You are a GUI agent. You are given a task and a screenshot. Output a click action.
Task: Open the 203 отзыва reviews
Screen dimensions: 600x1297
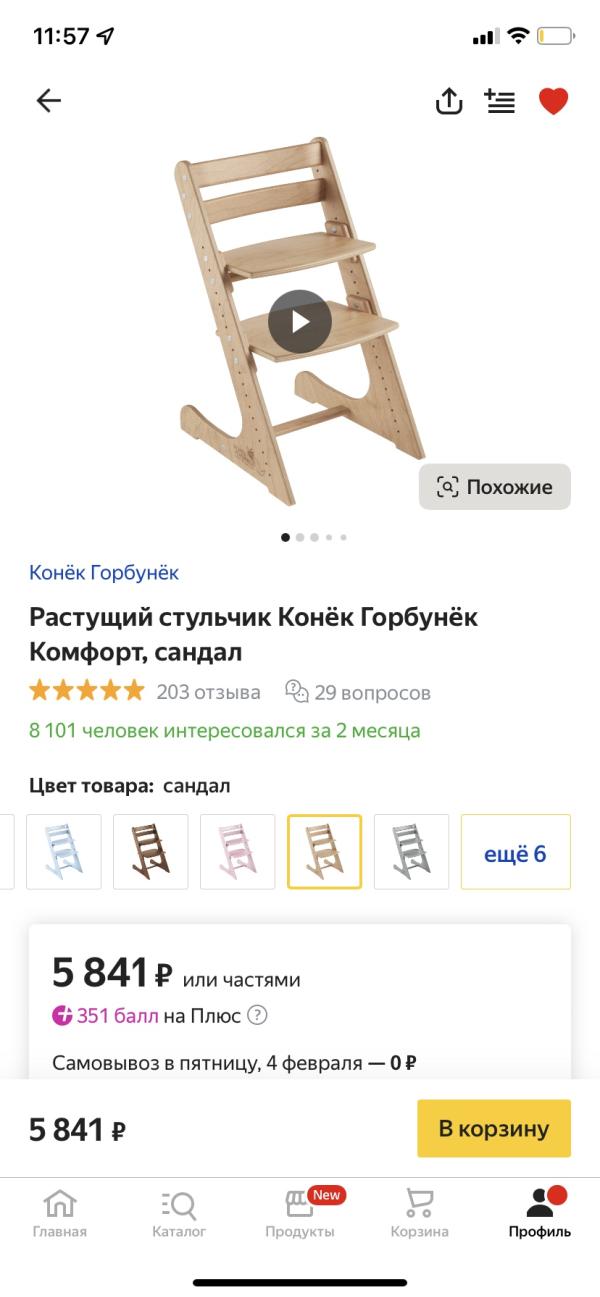pyautogui.click(x=208, y=692)
